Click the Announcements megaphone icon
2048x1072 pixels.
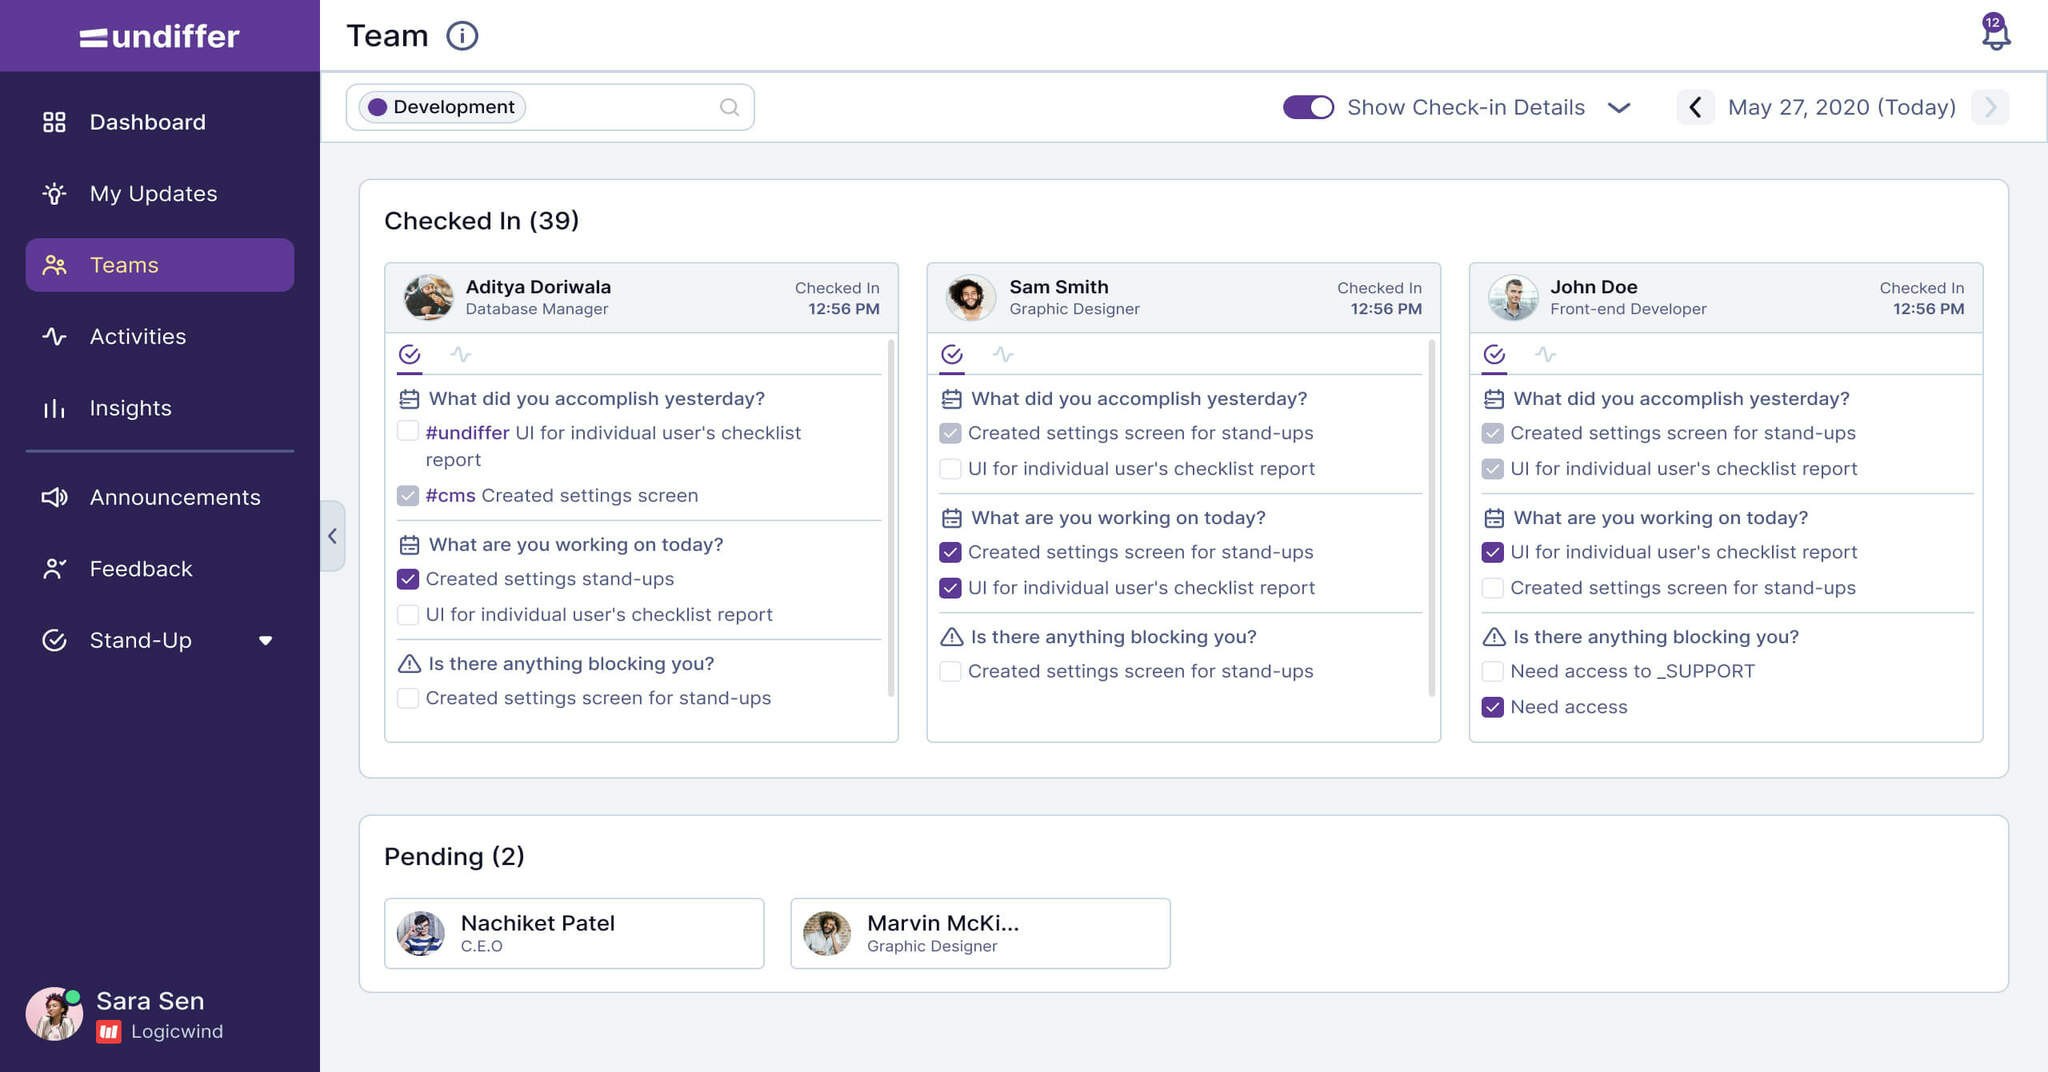54,497
